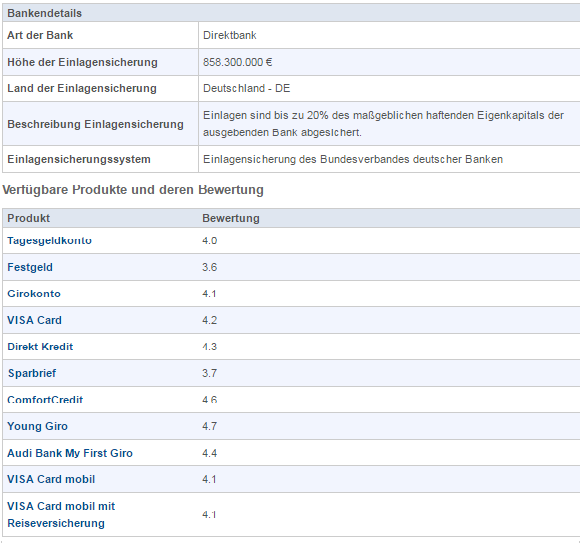Open the Direkt Kredit product link
Viewport: 585px width, 556px height.
pyautogui.click(x=40, y=347)
